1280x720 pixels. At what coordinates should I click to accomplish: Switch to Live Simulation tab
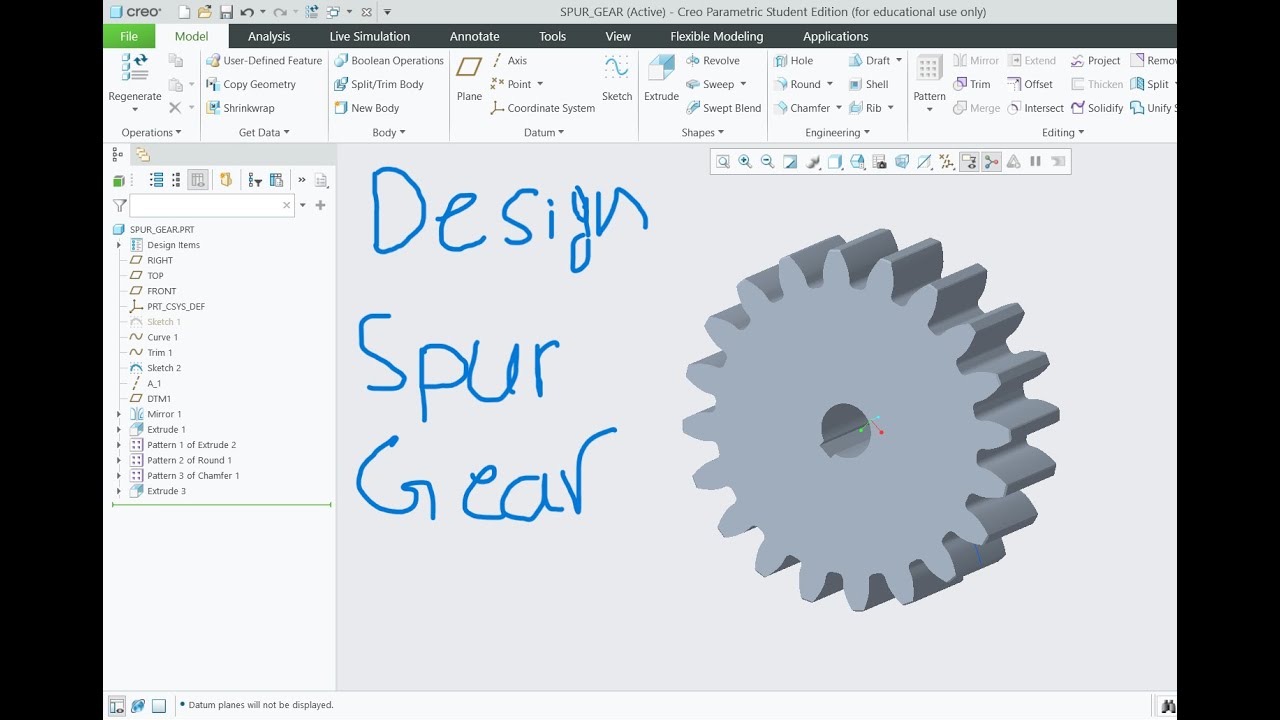pos(370,36)
